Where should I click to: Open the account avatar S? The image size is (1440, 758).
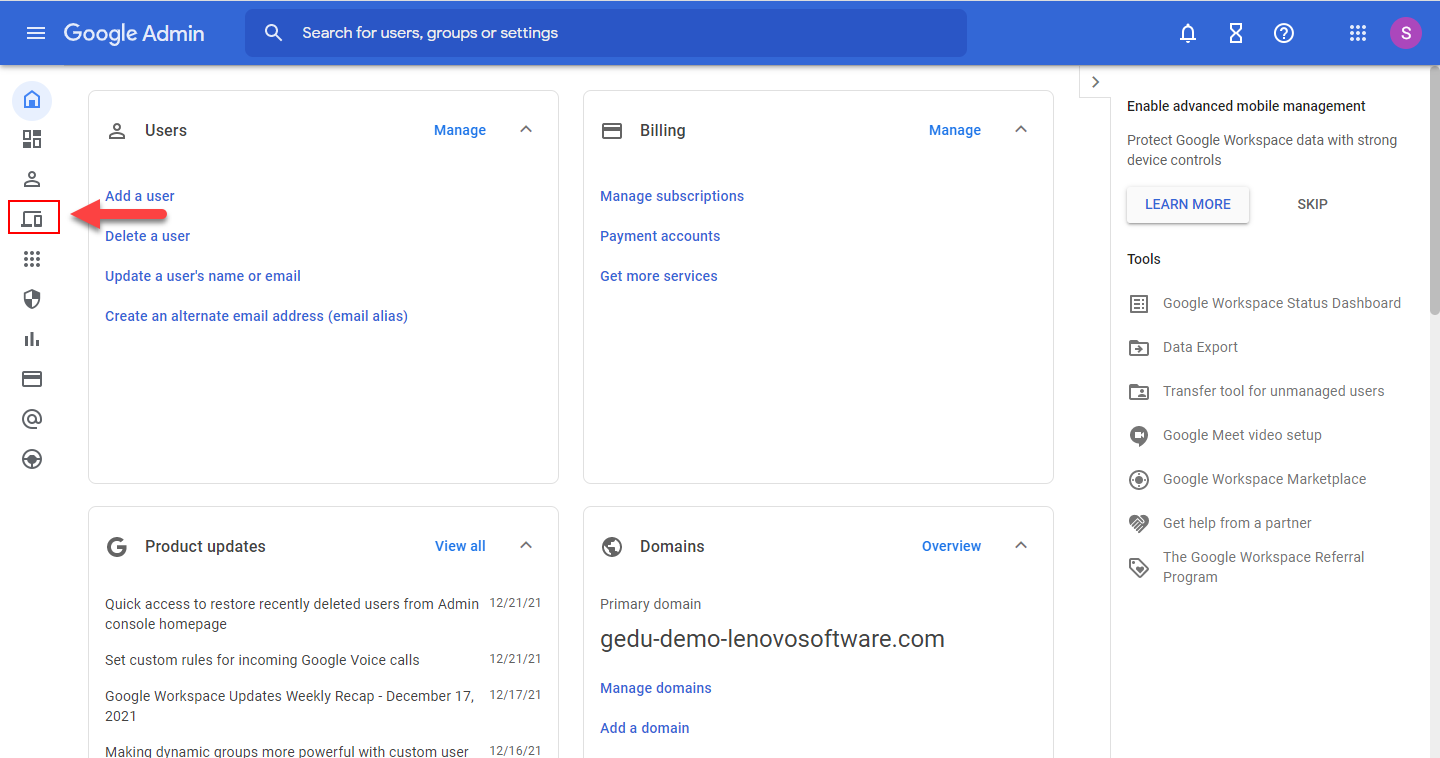pyautogui.click(x=1406, y=33)
